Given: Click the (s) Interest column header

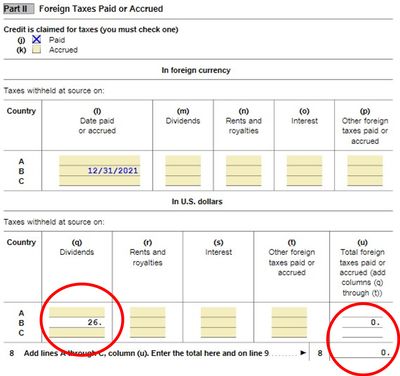Looking at the screenshot, I should (218, 247).
